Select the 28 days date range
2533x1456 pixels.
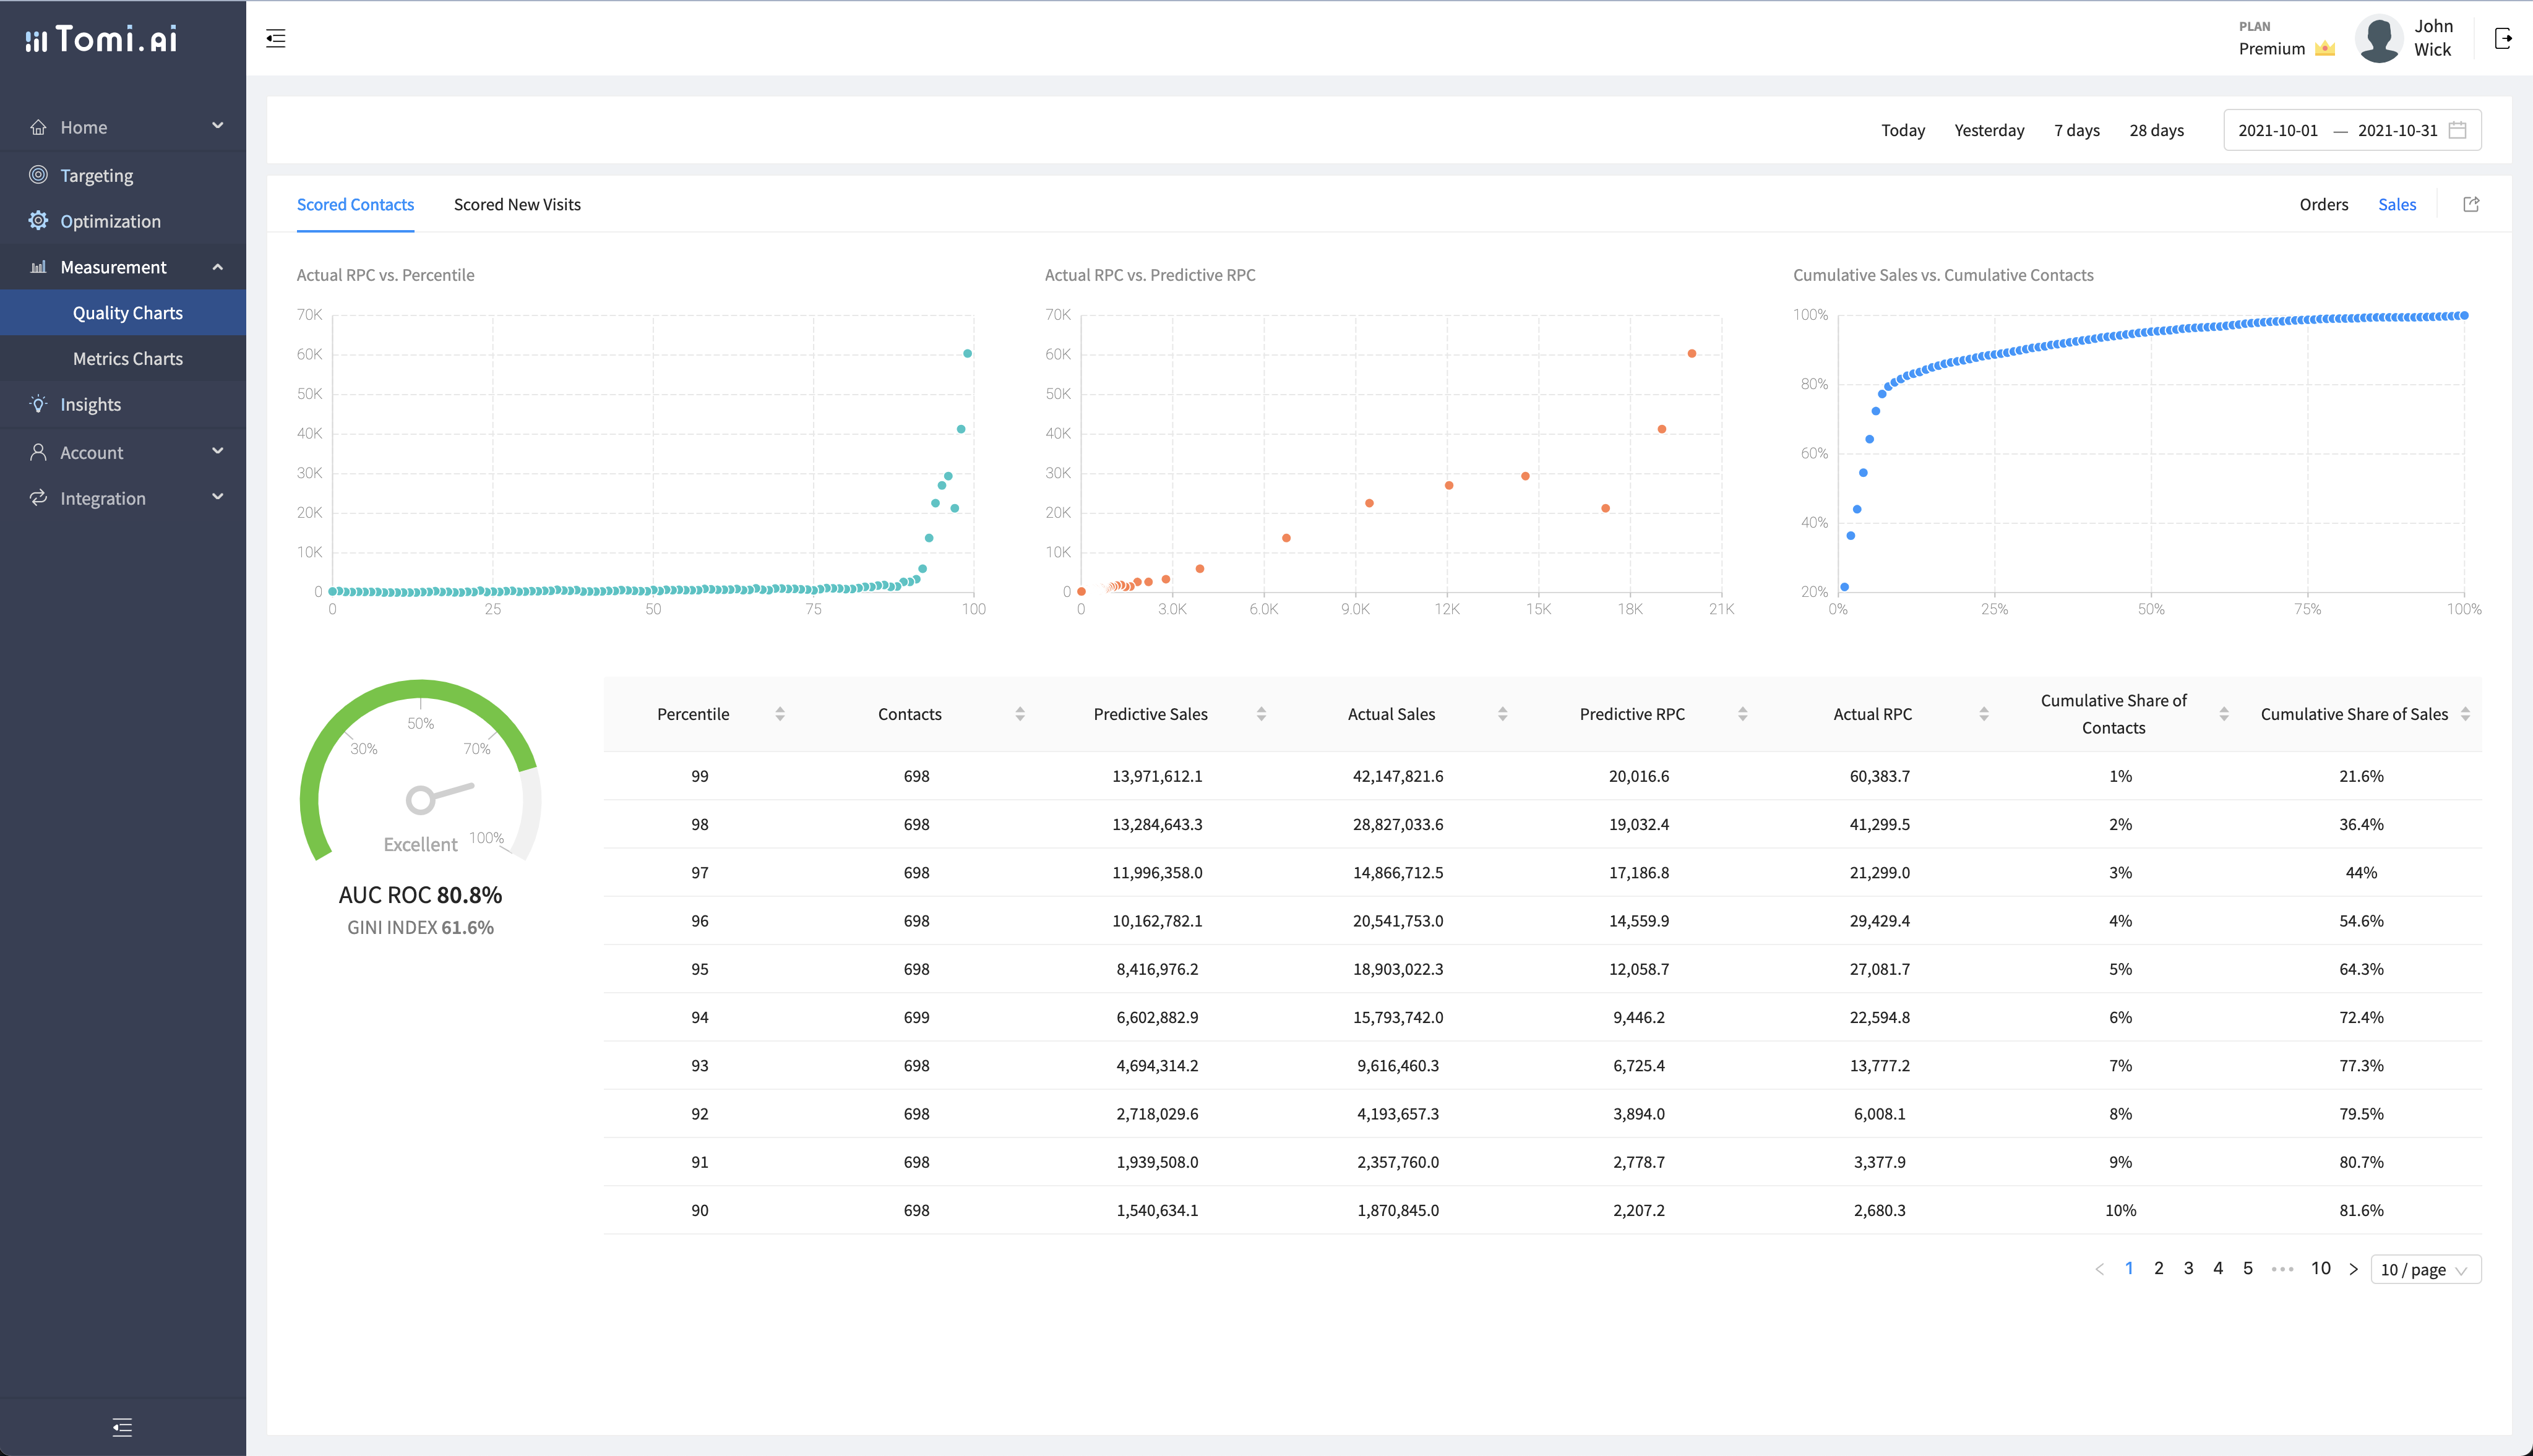2156,130
